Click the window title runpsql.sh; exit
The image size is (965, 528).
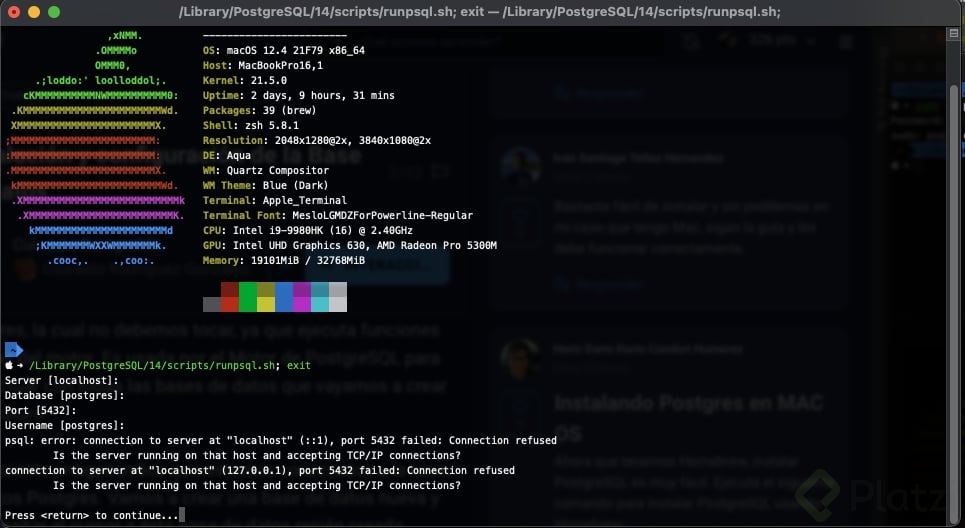coord(479,12)
